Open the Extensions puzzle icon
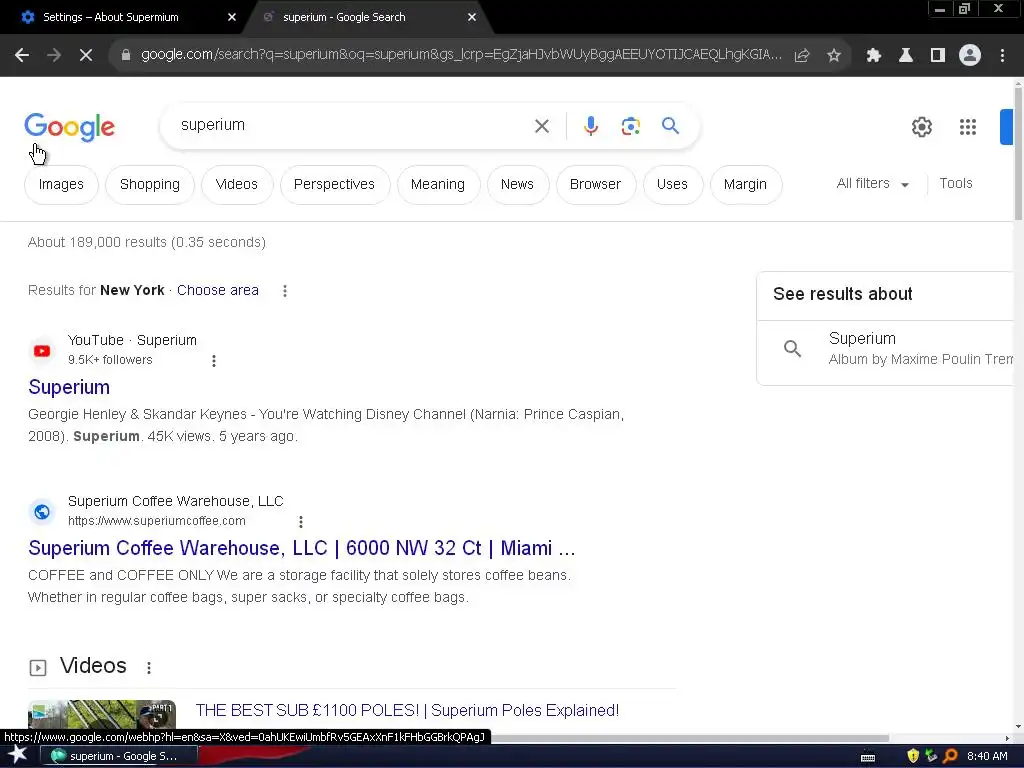 873,56
